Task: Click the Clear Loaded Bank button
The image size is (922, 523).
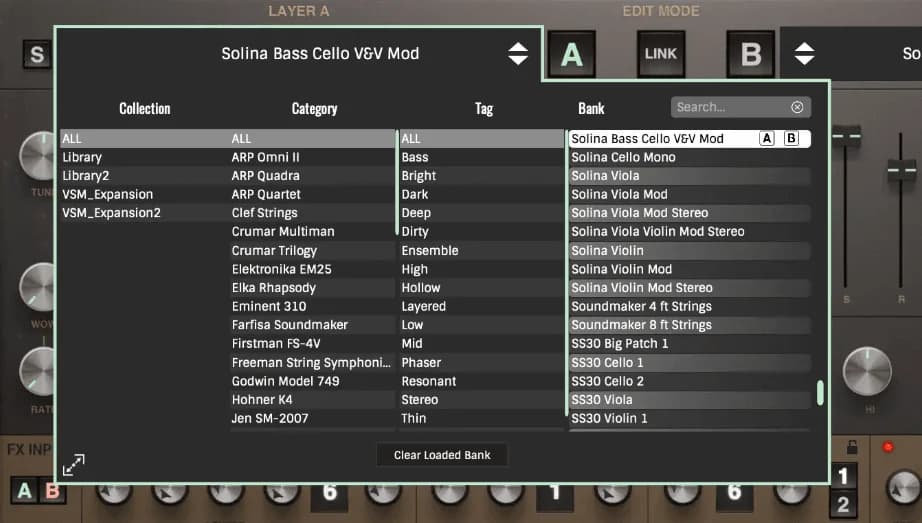Action: (442, 455)
